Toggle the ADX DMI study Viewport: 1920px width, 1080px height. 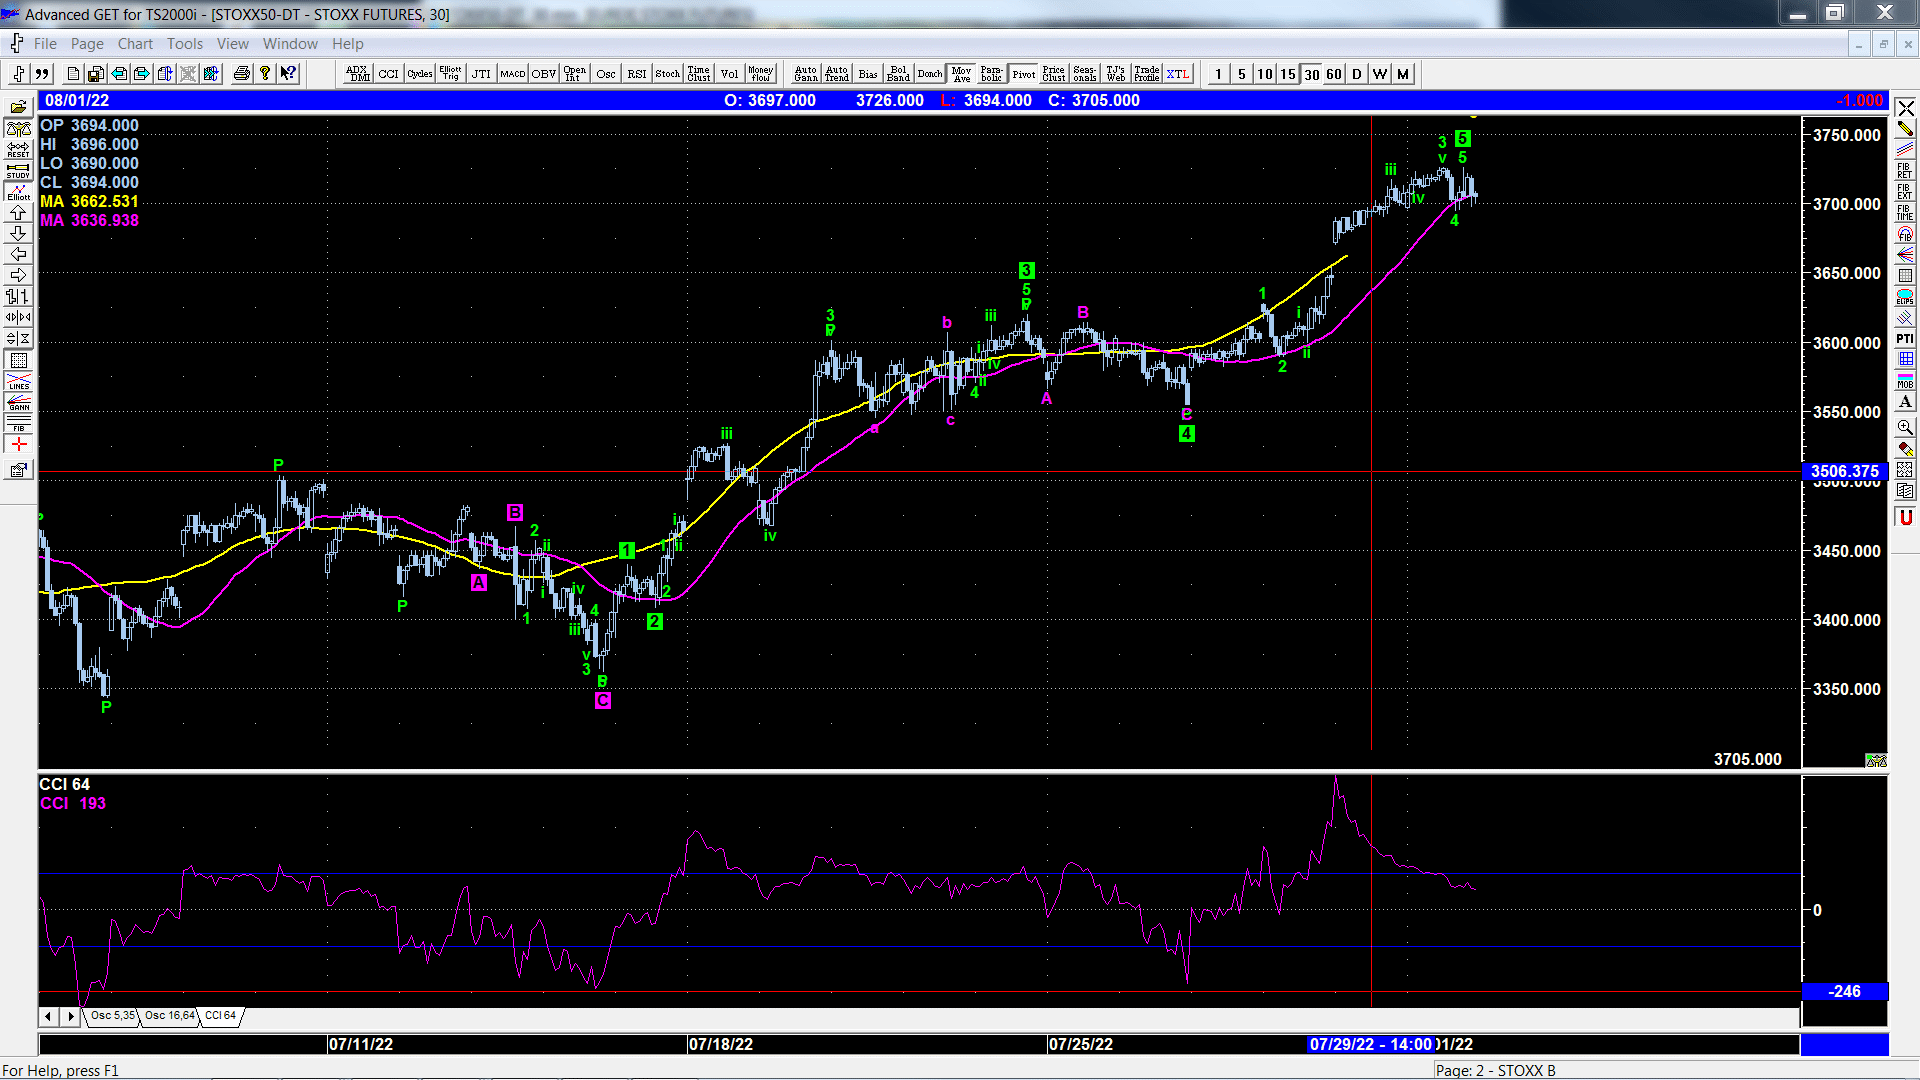357,74
